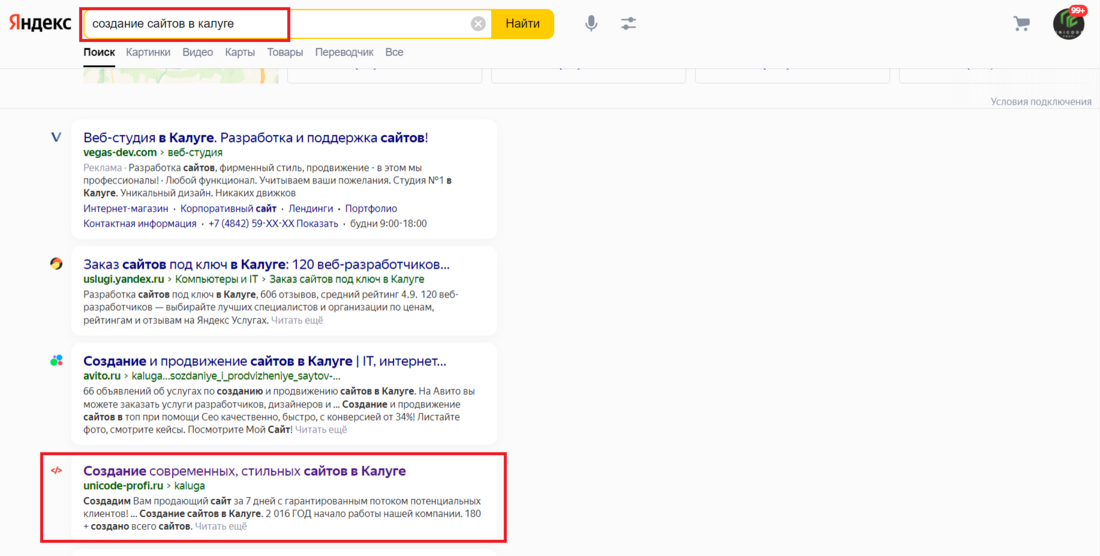Click the Найти search button
1100x556 pixels.
(523, 24)
